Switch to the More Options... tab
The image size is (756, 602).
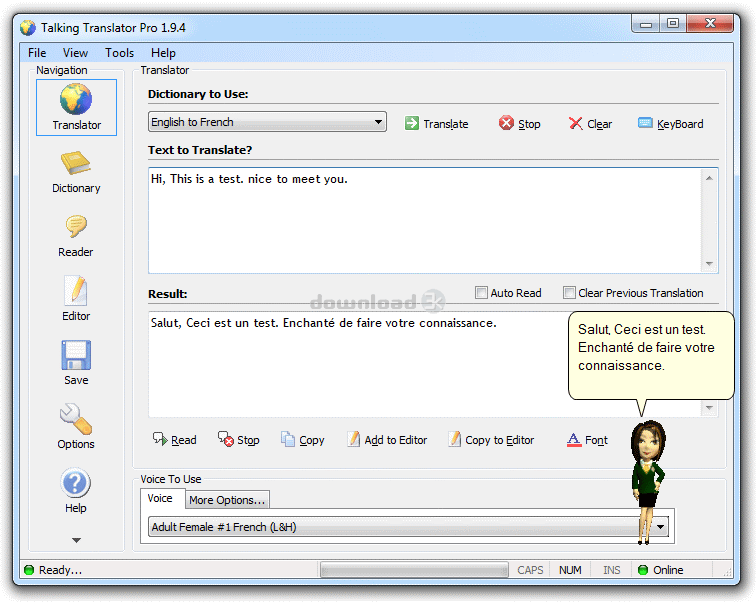tap(227, 500)
